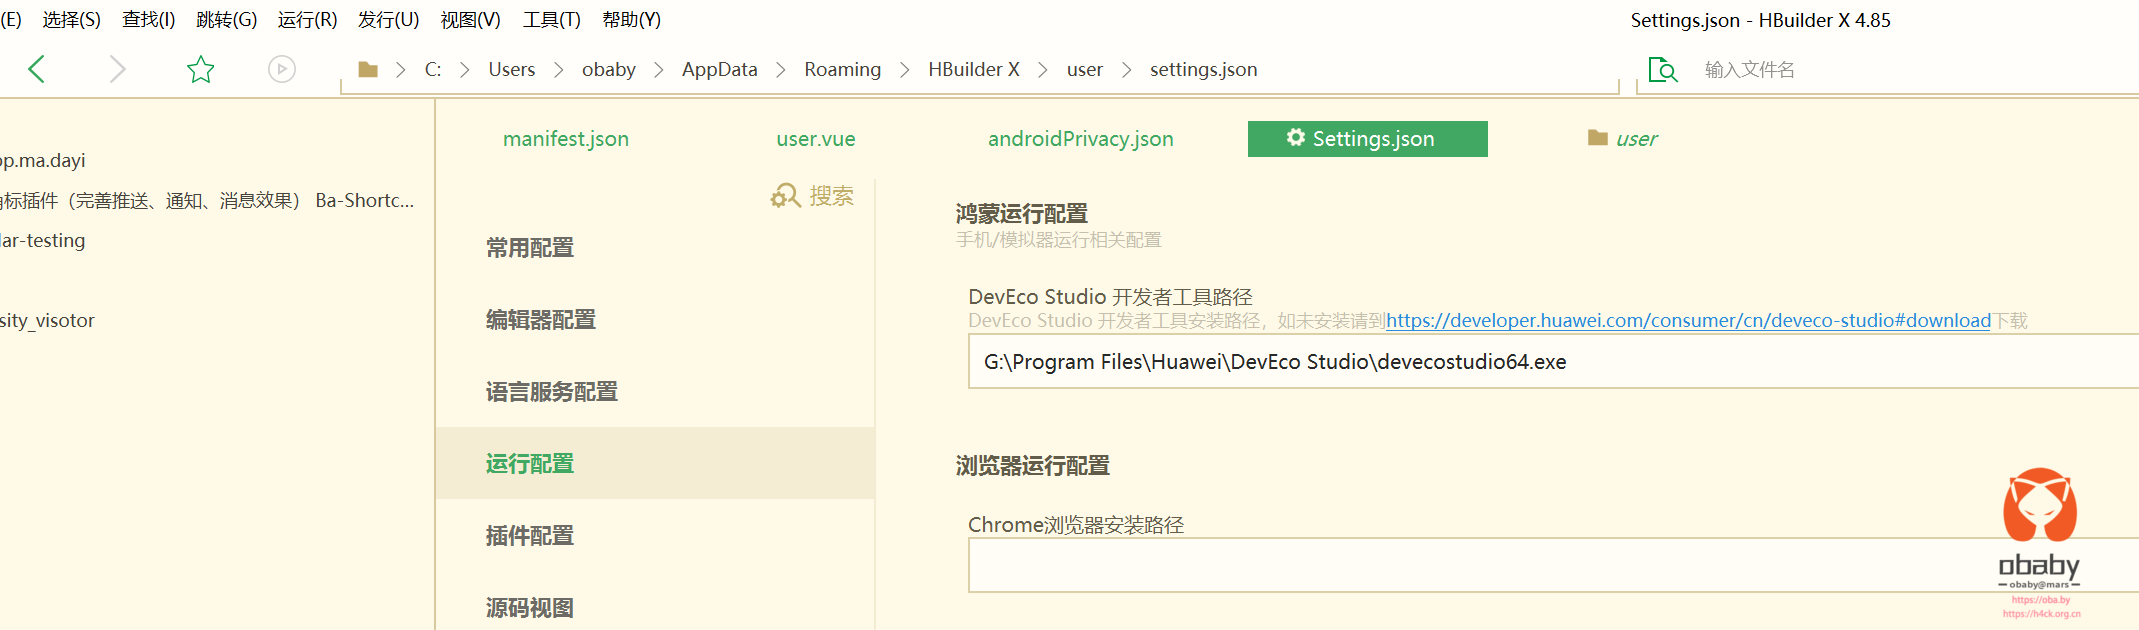Open the DevEco Studio download link
The image size is (2139, 630).
coord(1688,321)
